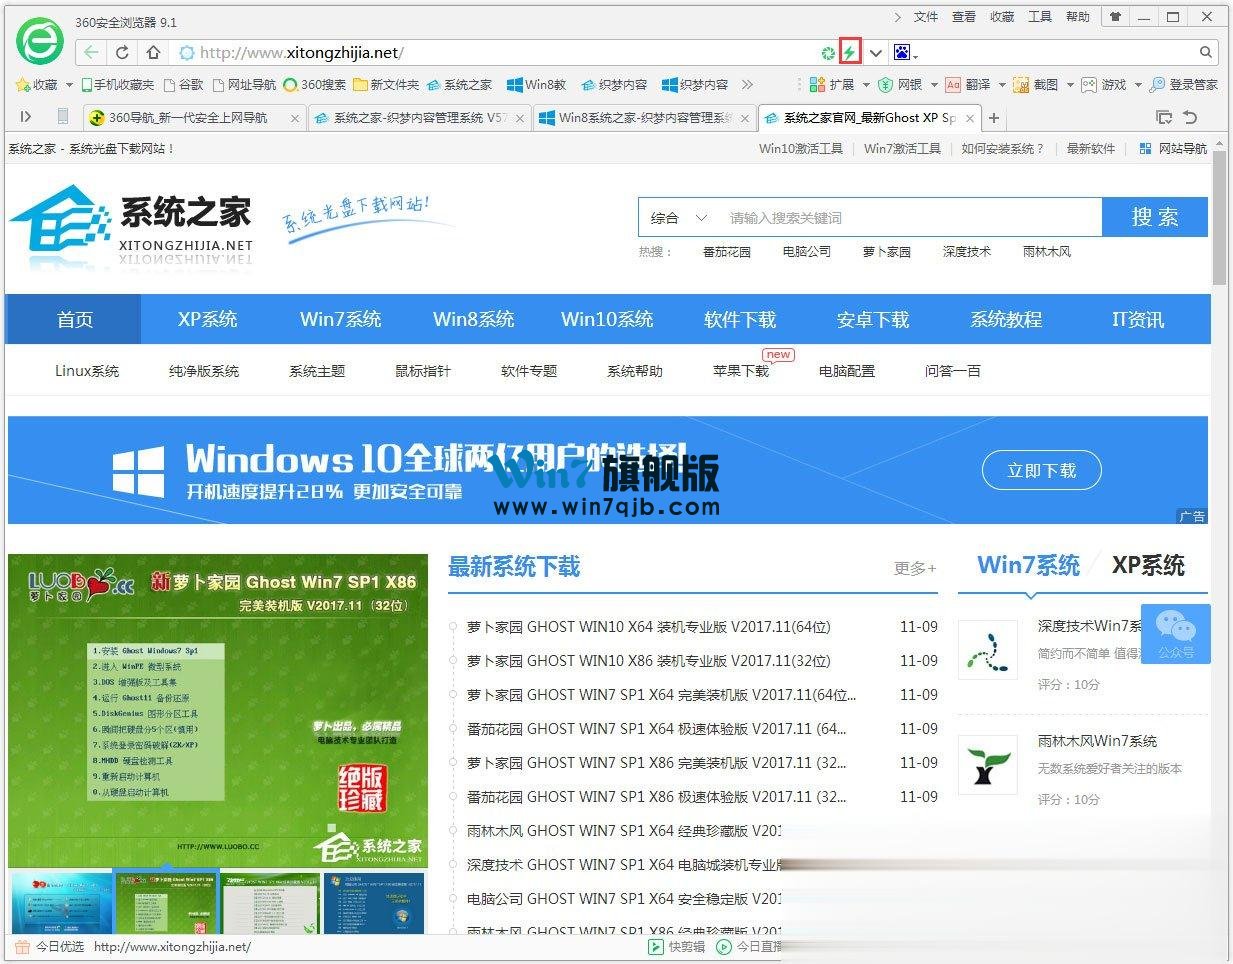This screenshot has height=964, width=1233.
Task: Open the WeChat 公众号 floating button
Action: [1176, 634]
